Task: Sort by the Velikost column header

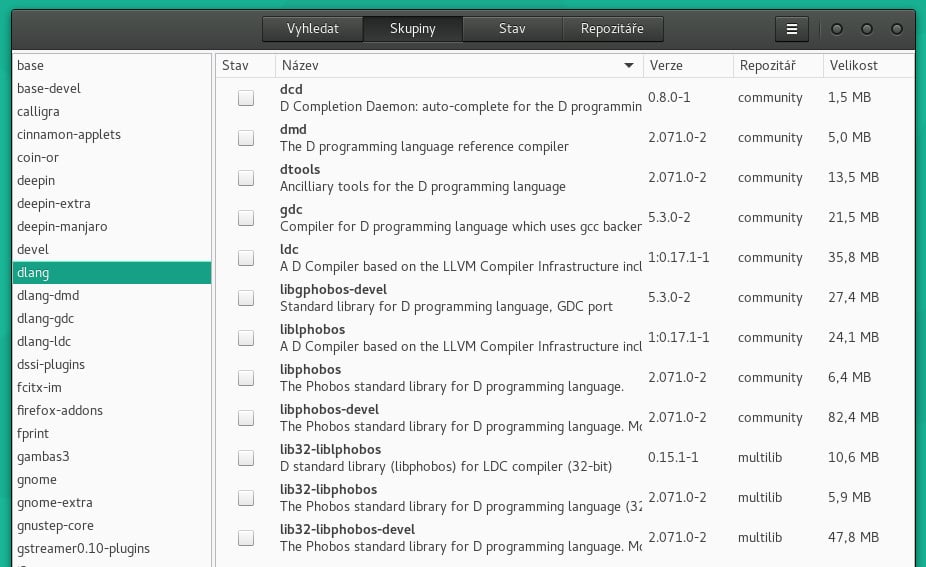Action: coord(868,66)
